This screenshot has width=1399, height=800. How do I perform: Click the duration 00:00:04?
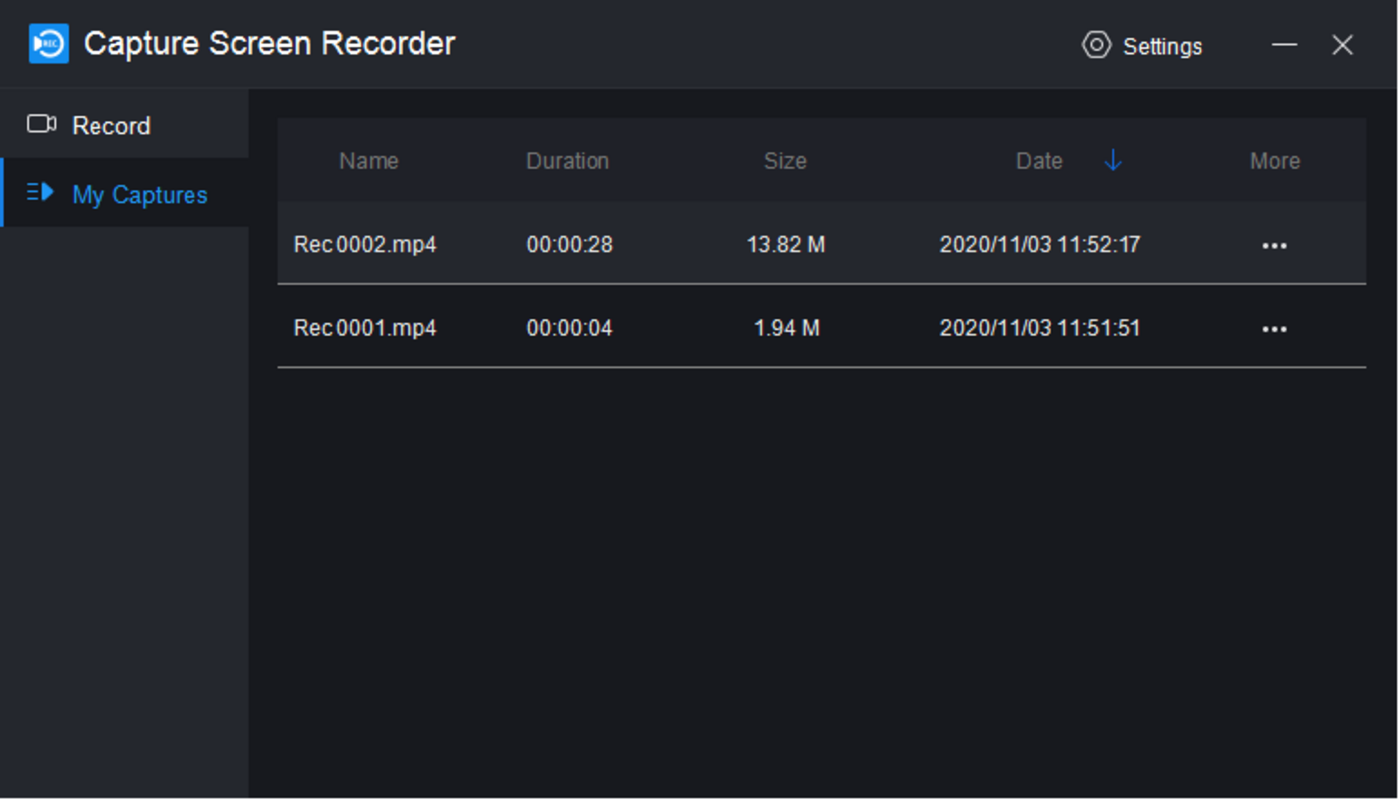pos(569,328)
